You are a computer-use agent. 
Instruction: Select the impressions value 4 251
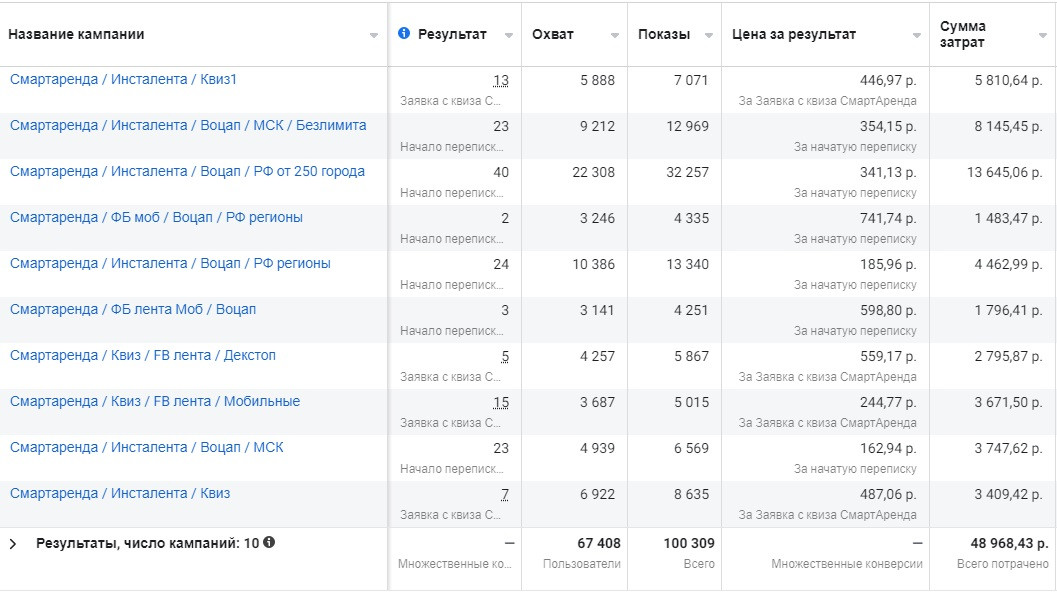pyautogui.click(x=692, y=311)
